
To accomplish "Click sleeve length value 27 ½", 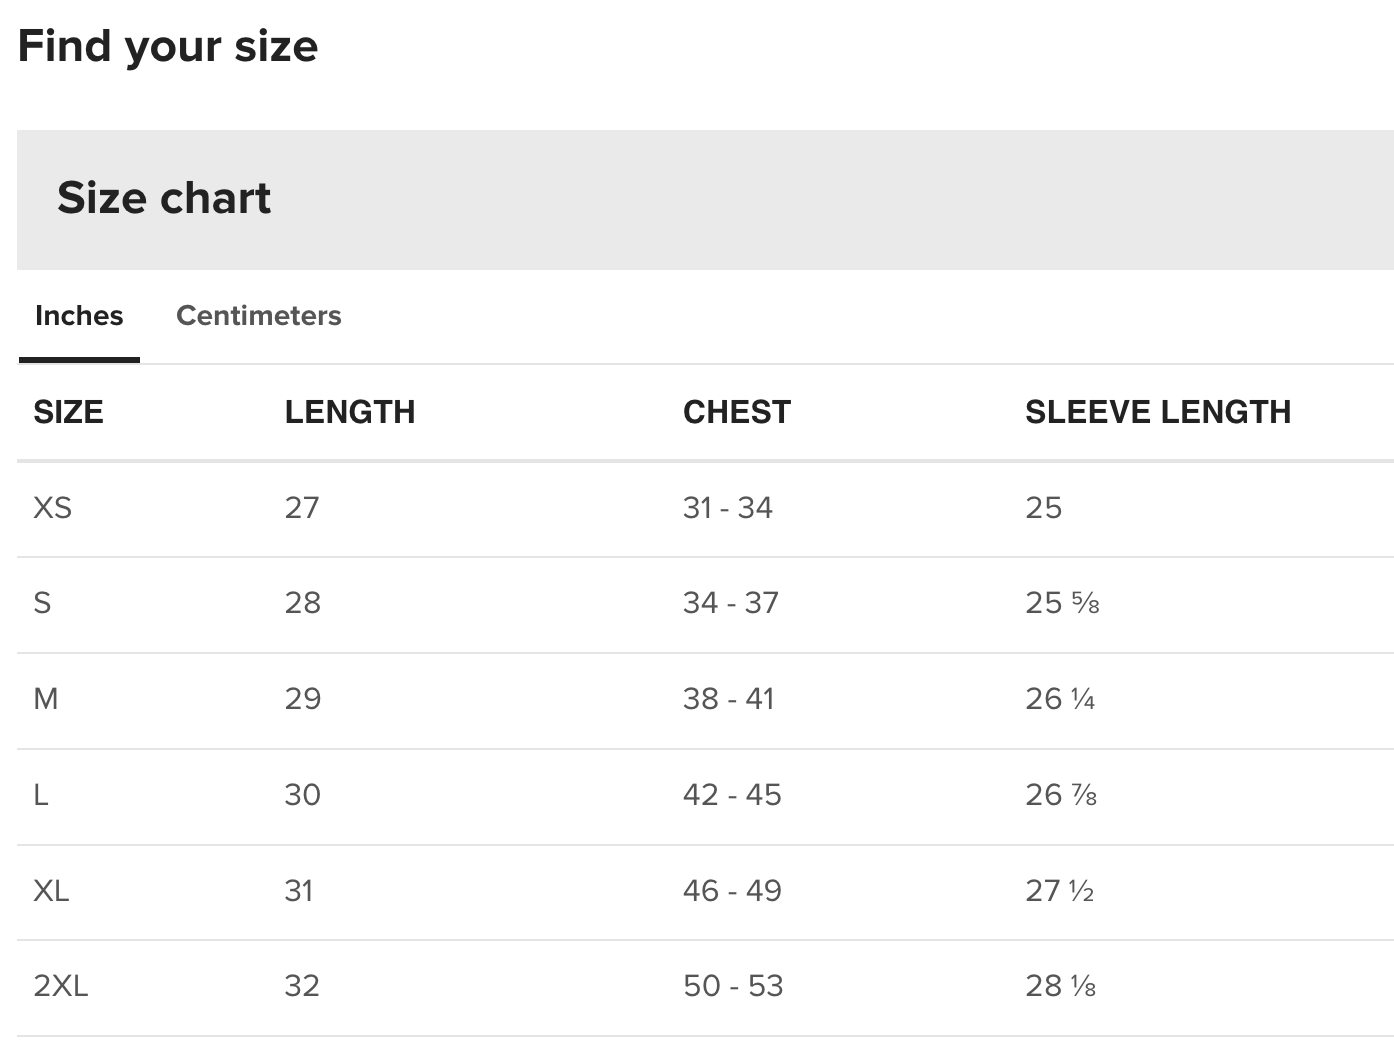I will click(1059, 890).
